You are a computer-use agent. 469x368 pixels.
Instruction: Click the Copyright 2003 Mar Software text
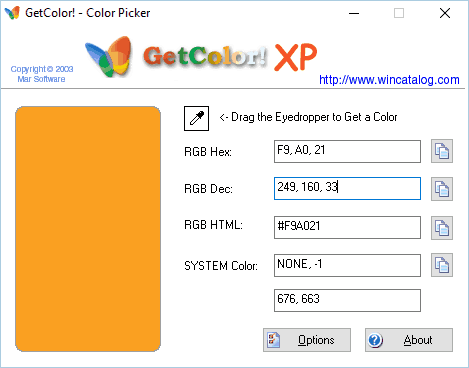(x=42, y=74)
